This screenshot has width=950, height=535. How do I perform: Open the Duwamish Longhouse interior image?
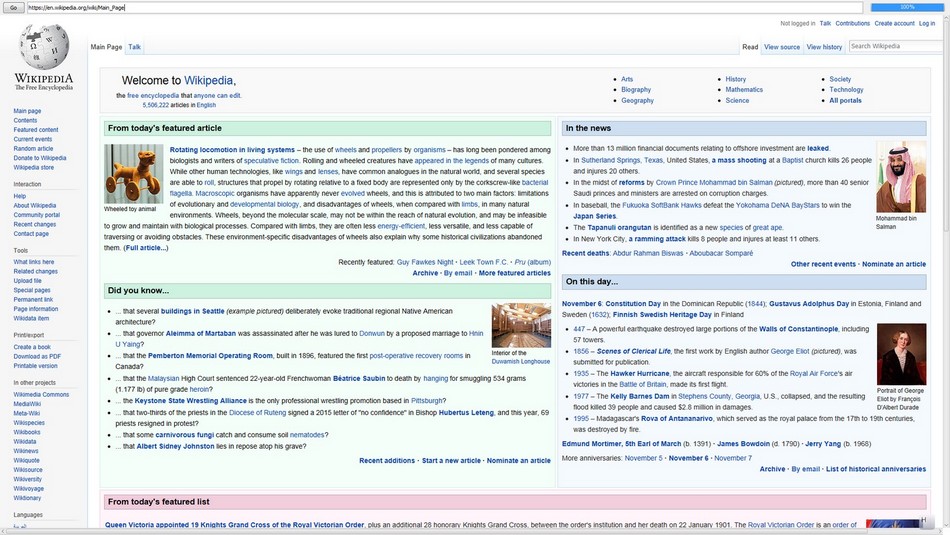coord(521,325)
